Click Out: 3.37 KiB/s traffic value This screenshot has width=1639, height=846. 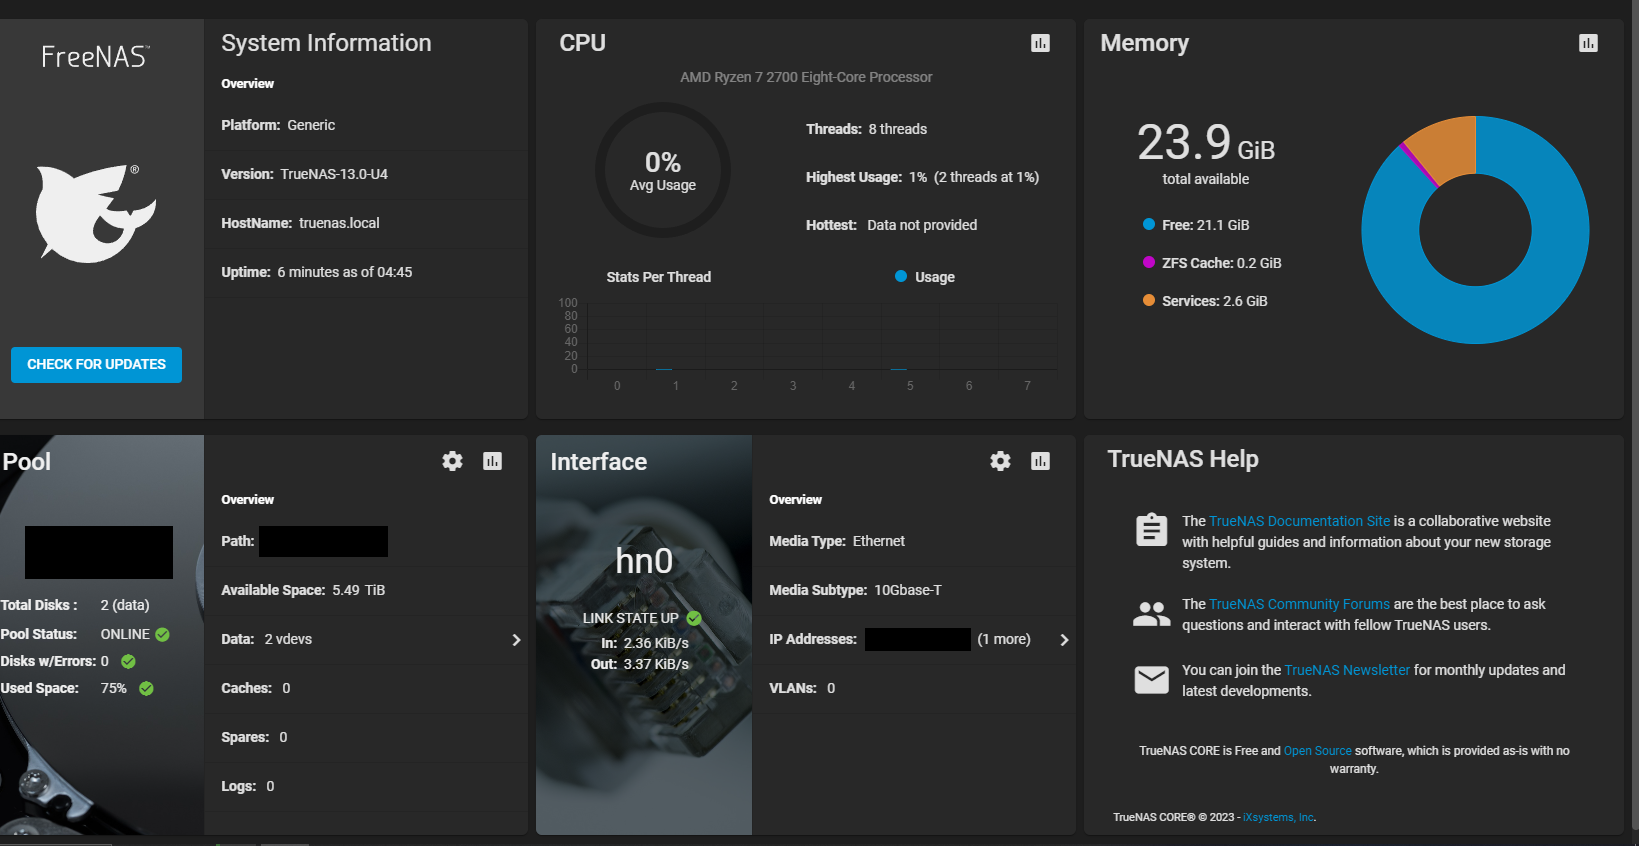(640, 664)
